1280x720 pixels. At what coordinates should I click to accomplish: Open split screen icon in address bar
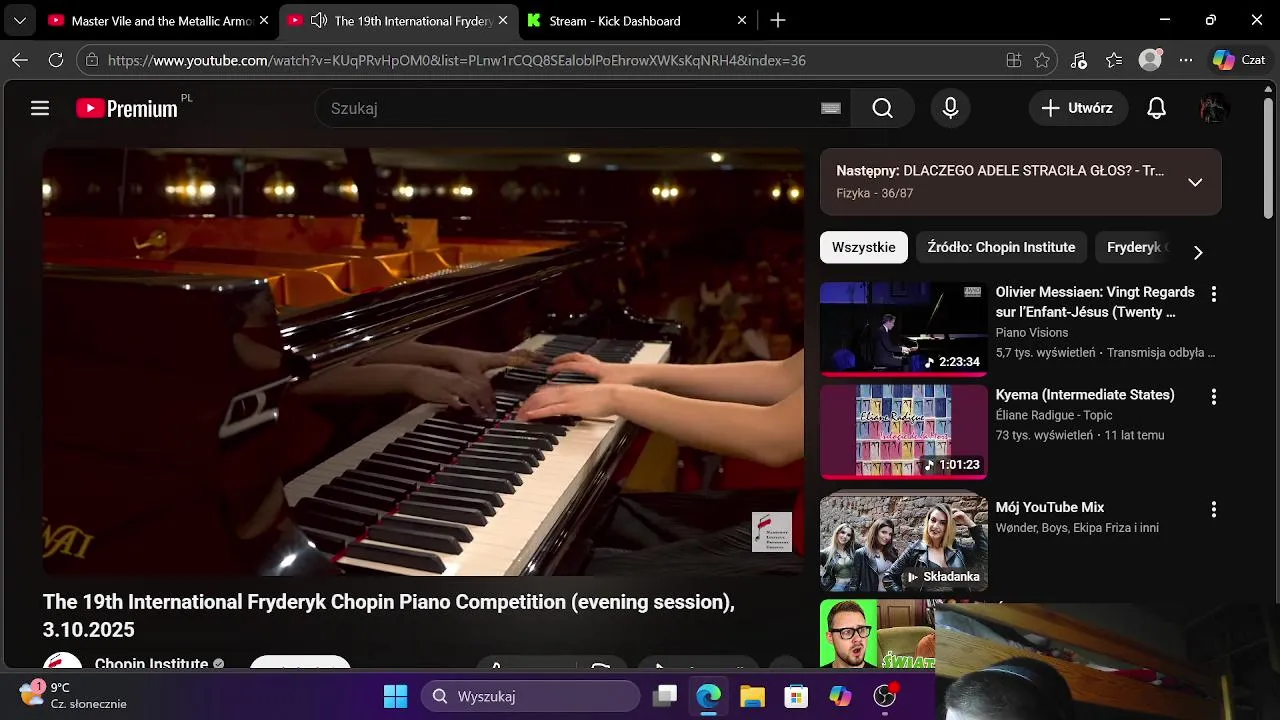point(1014,60)
